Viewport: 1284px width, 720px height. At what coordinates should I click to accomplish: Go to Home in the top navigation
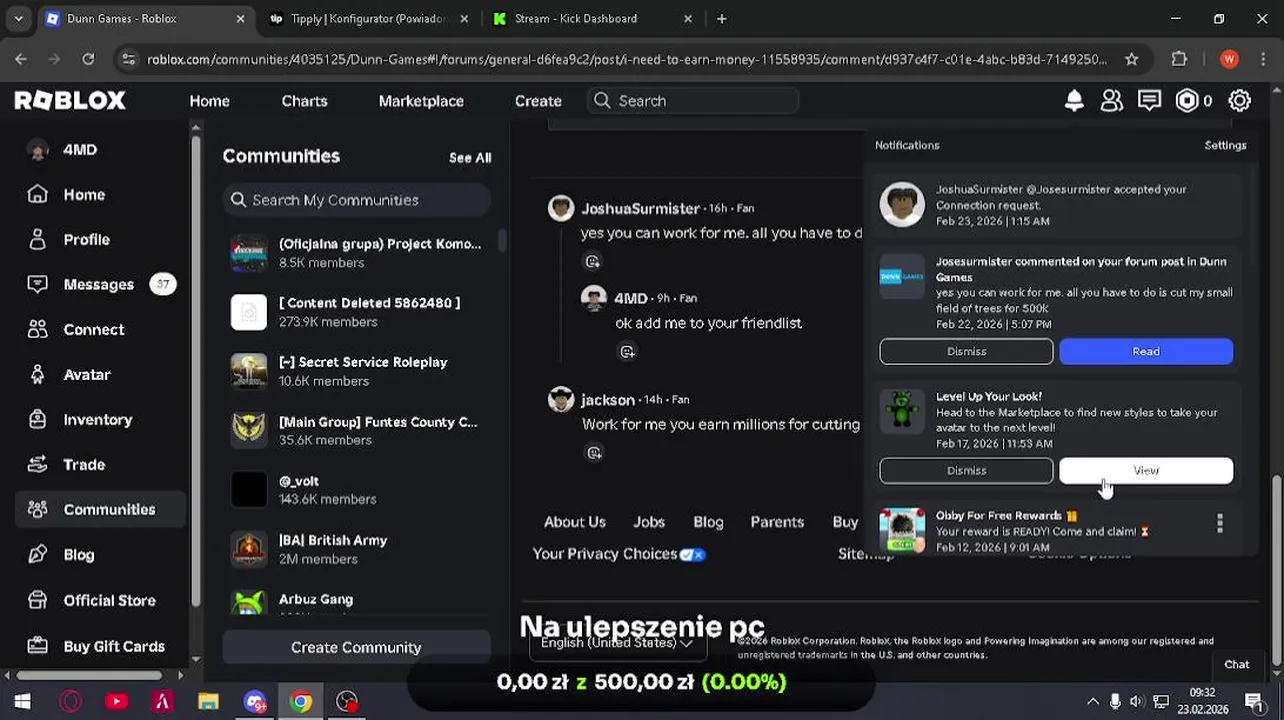point(209,101)
